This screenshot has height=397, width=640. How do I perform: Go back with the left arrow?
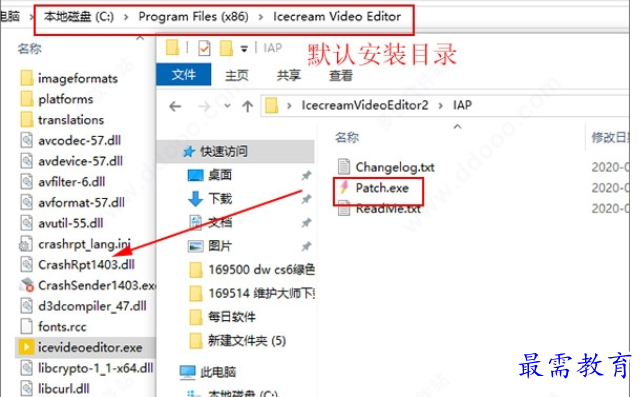point(175,106)
